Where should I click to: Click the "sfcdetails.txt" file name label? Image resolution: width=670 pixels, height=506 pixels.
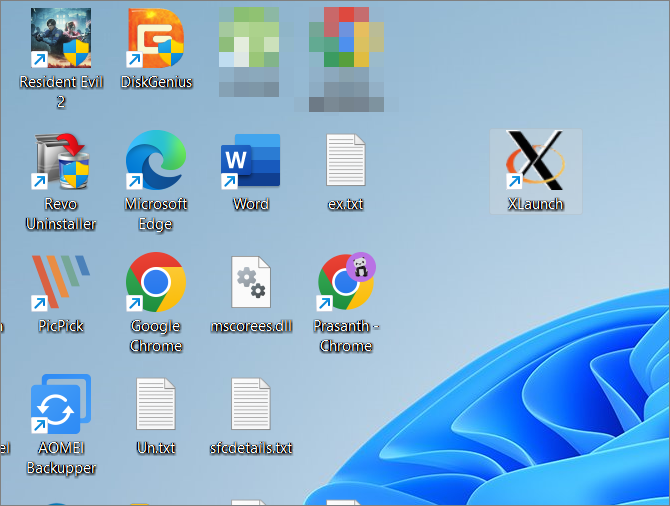[x=251, y=448]
